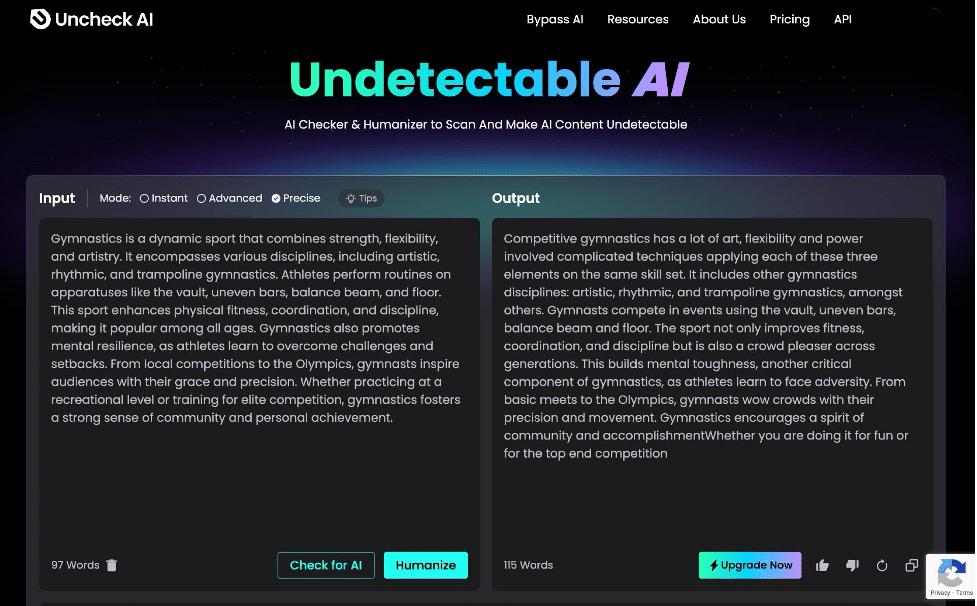Copy the output text using the copy icon
This screenshot has width=977, height=606.
pos(911,565)
